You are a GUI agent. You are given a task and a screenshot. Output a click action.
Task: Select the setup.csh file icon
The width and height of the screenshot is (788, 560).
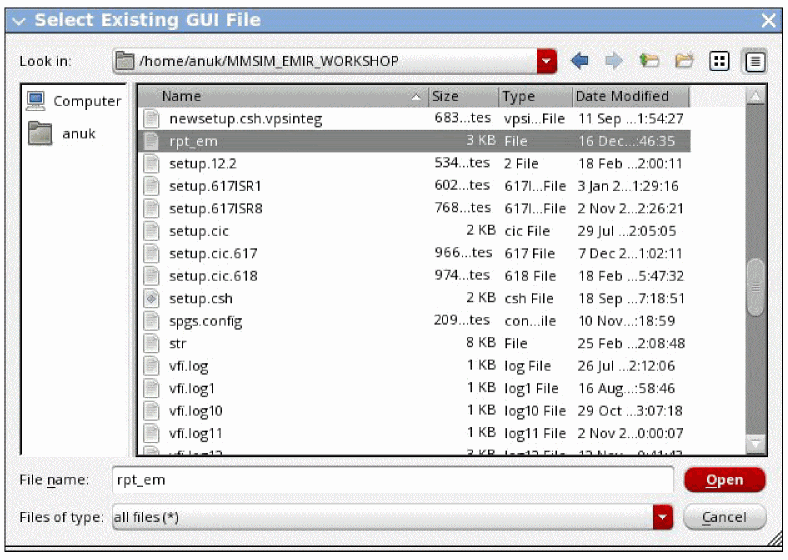pyautogui.click(x=151, y=298)
